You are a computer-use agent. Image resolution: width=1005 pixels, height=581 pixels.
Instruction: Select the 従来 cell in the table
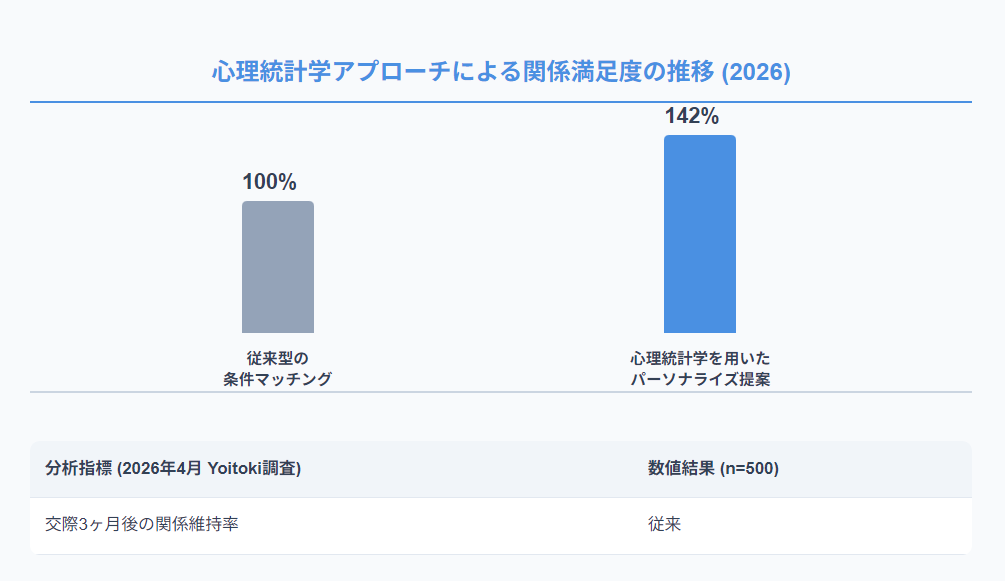664,524
